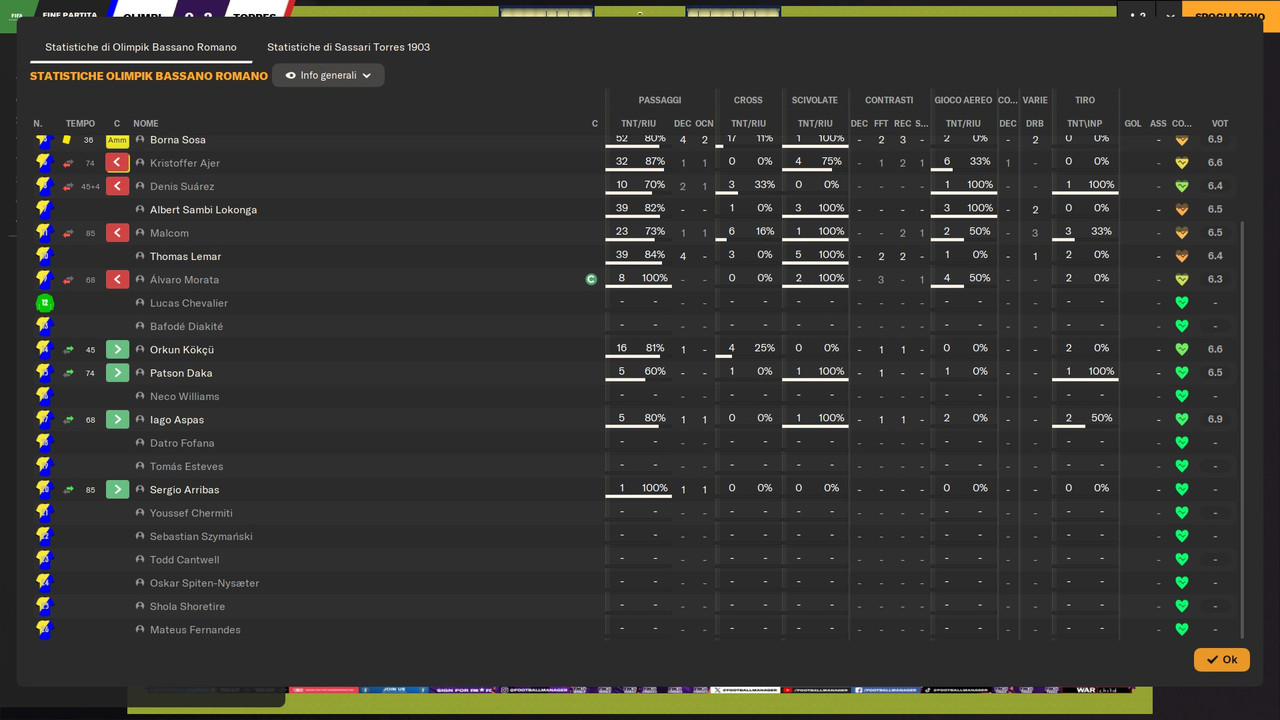Viewport: 1280px width, 720px height.
Task: Sort by the GOL column header
Action: [1133, 124]
